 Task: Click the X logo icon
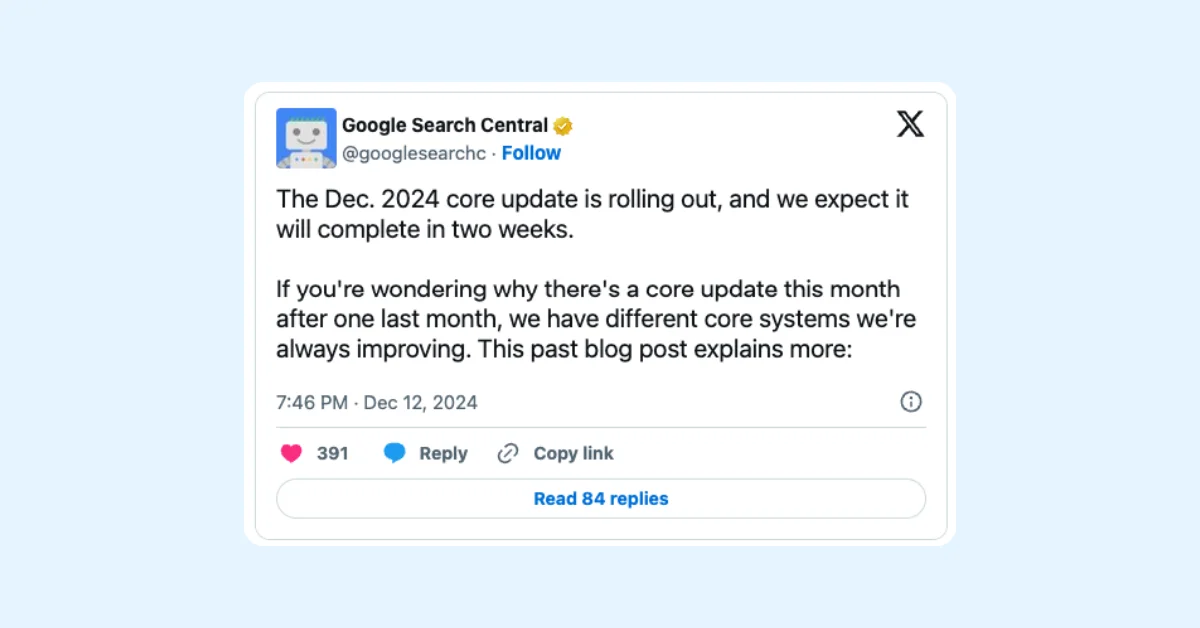pos(910,124)
